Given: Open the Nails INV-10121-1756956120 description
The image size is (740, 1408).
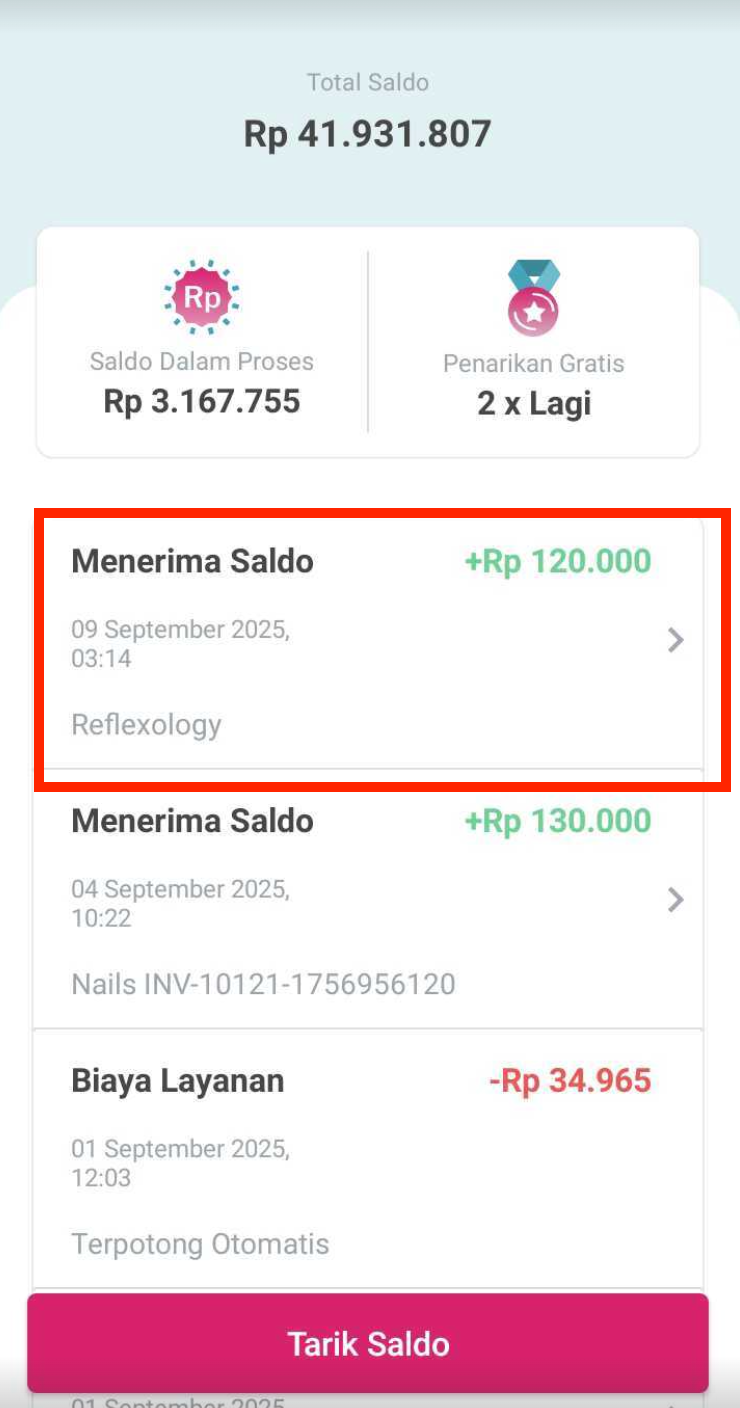Looking at the screenshot, I should [x=263, y=984].
